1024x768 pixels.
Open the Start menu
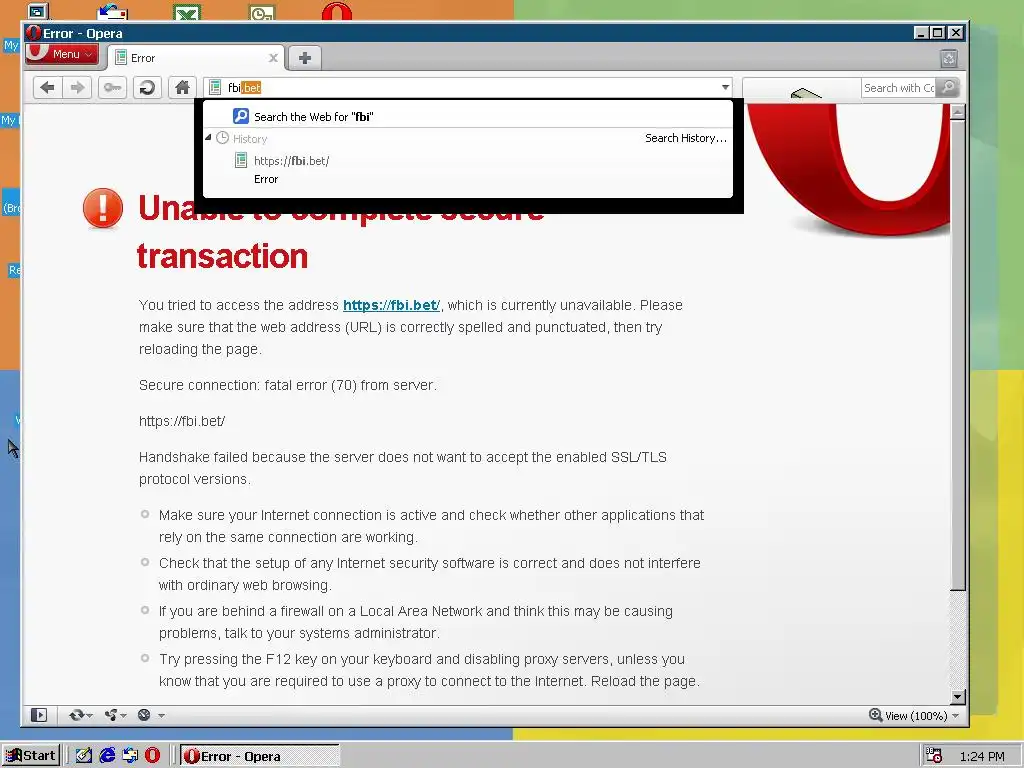pyautogui.click(x=31, y=756)
